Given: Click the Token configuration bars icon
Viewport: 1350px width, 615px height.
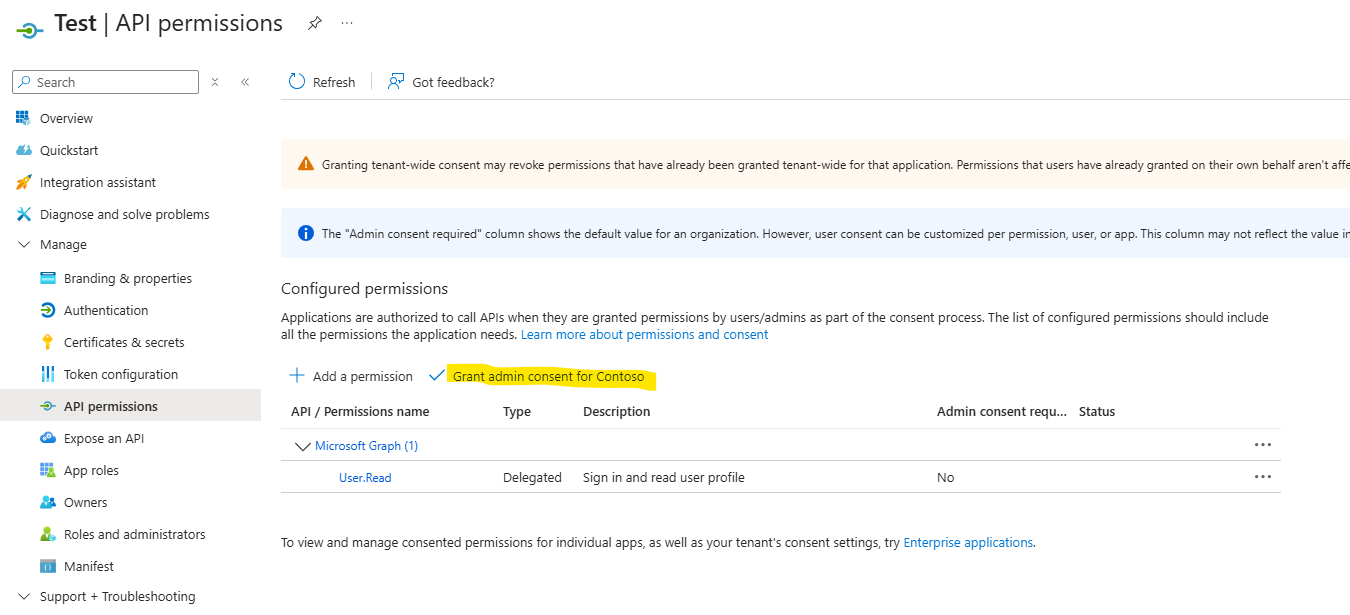Looking at the screenshot, I should [48, 374].
